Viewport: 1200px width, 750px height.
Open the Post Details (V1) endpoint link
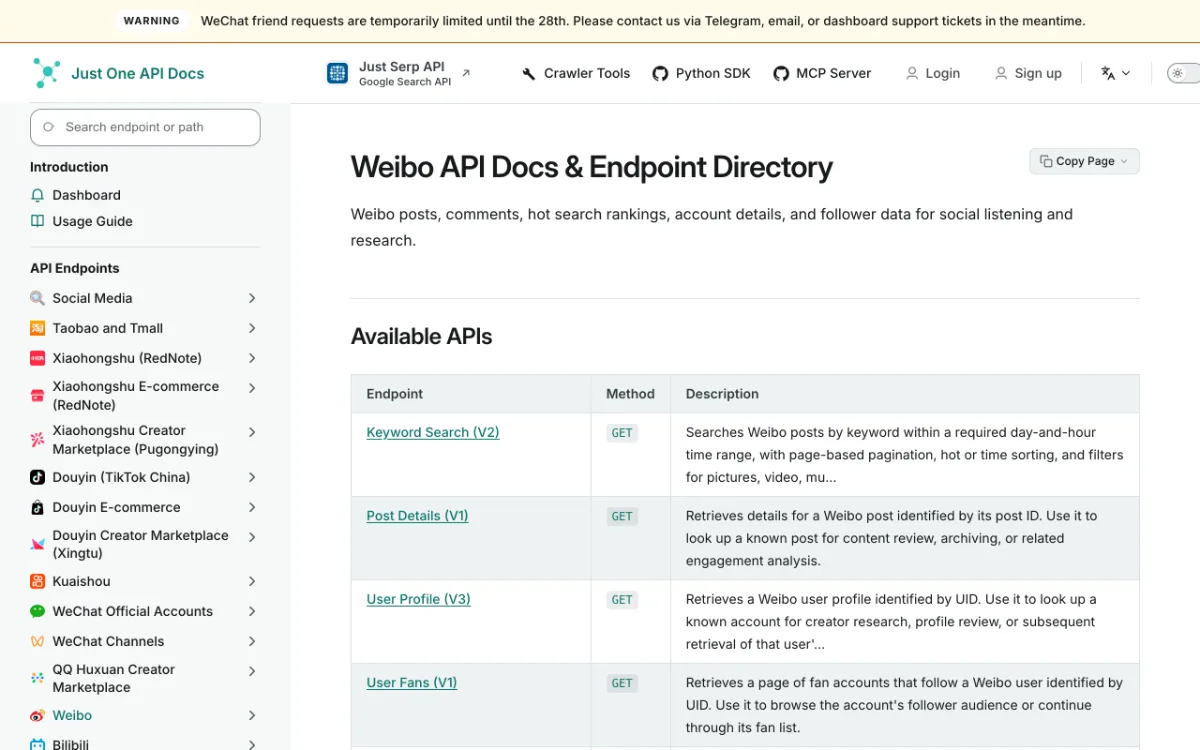[417, 516]
